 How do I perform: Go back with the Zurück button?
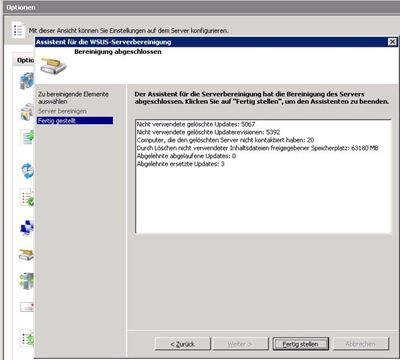[x=183, y=344]
